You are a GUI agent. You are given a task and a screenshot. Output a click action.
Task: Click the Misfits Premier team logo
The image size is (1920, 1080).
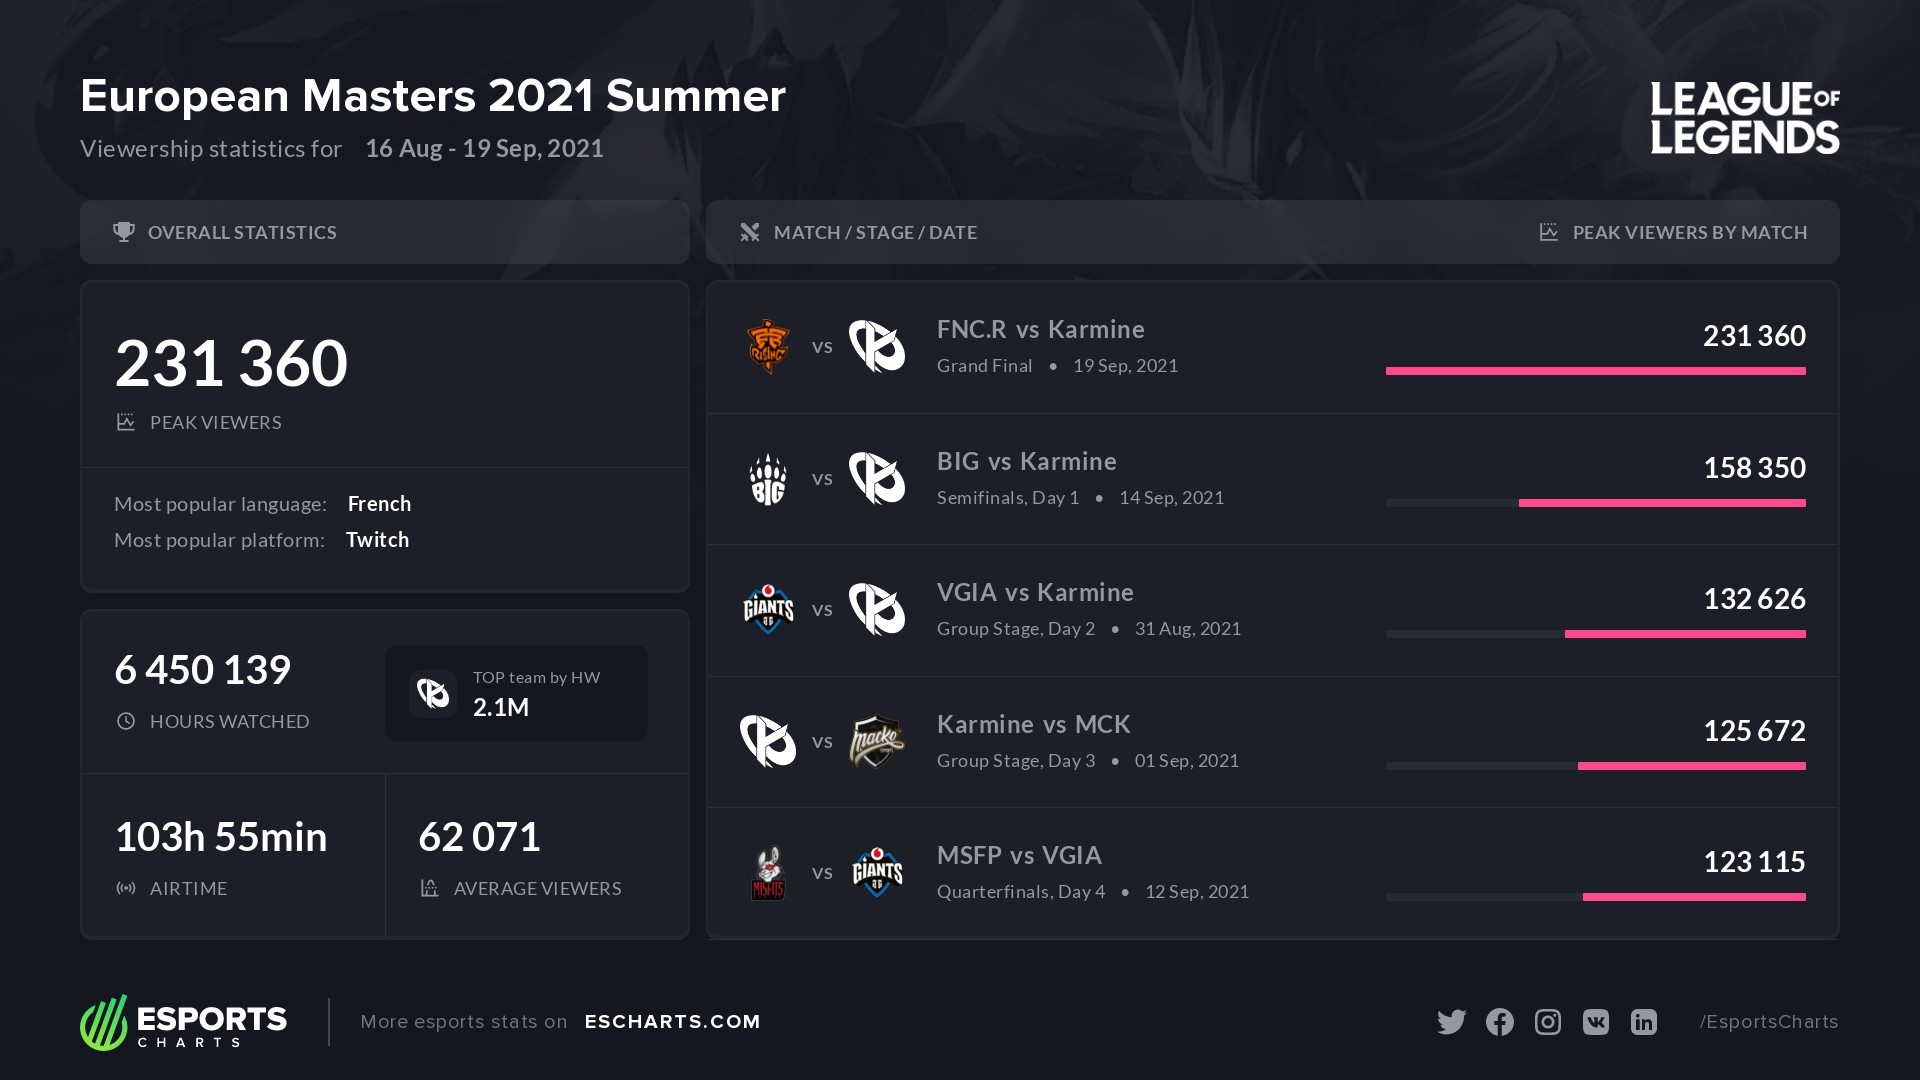pyautogui.click(x=768, y=873)
